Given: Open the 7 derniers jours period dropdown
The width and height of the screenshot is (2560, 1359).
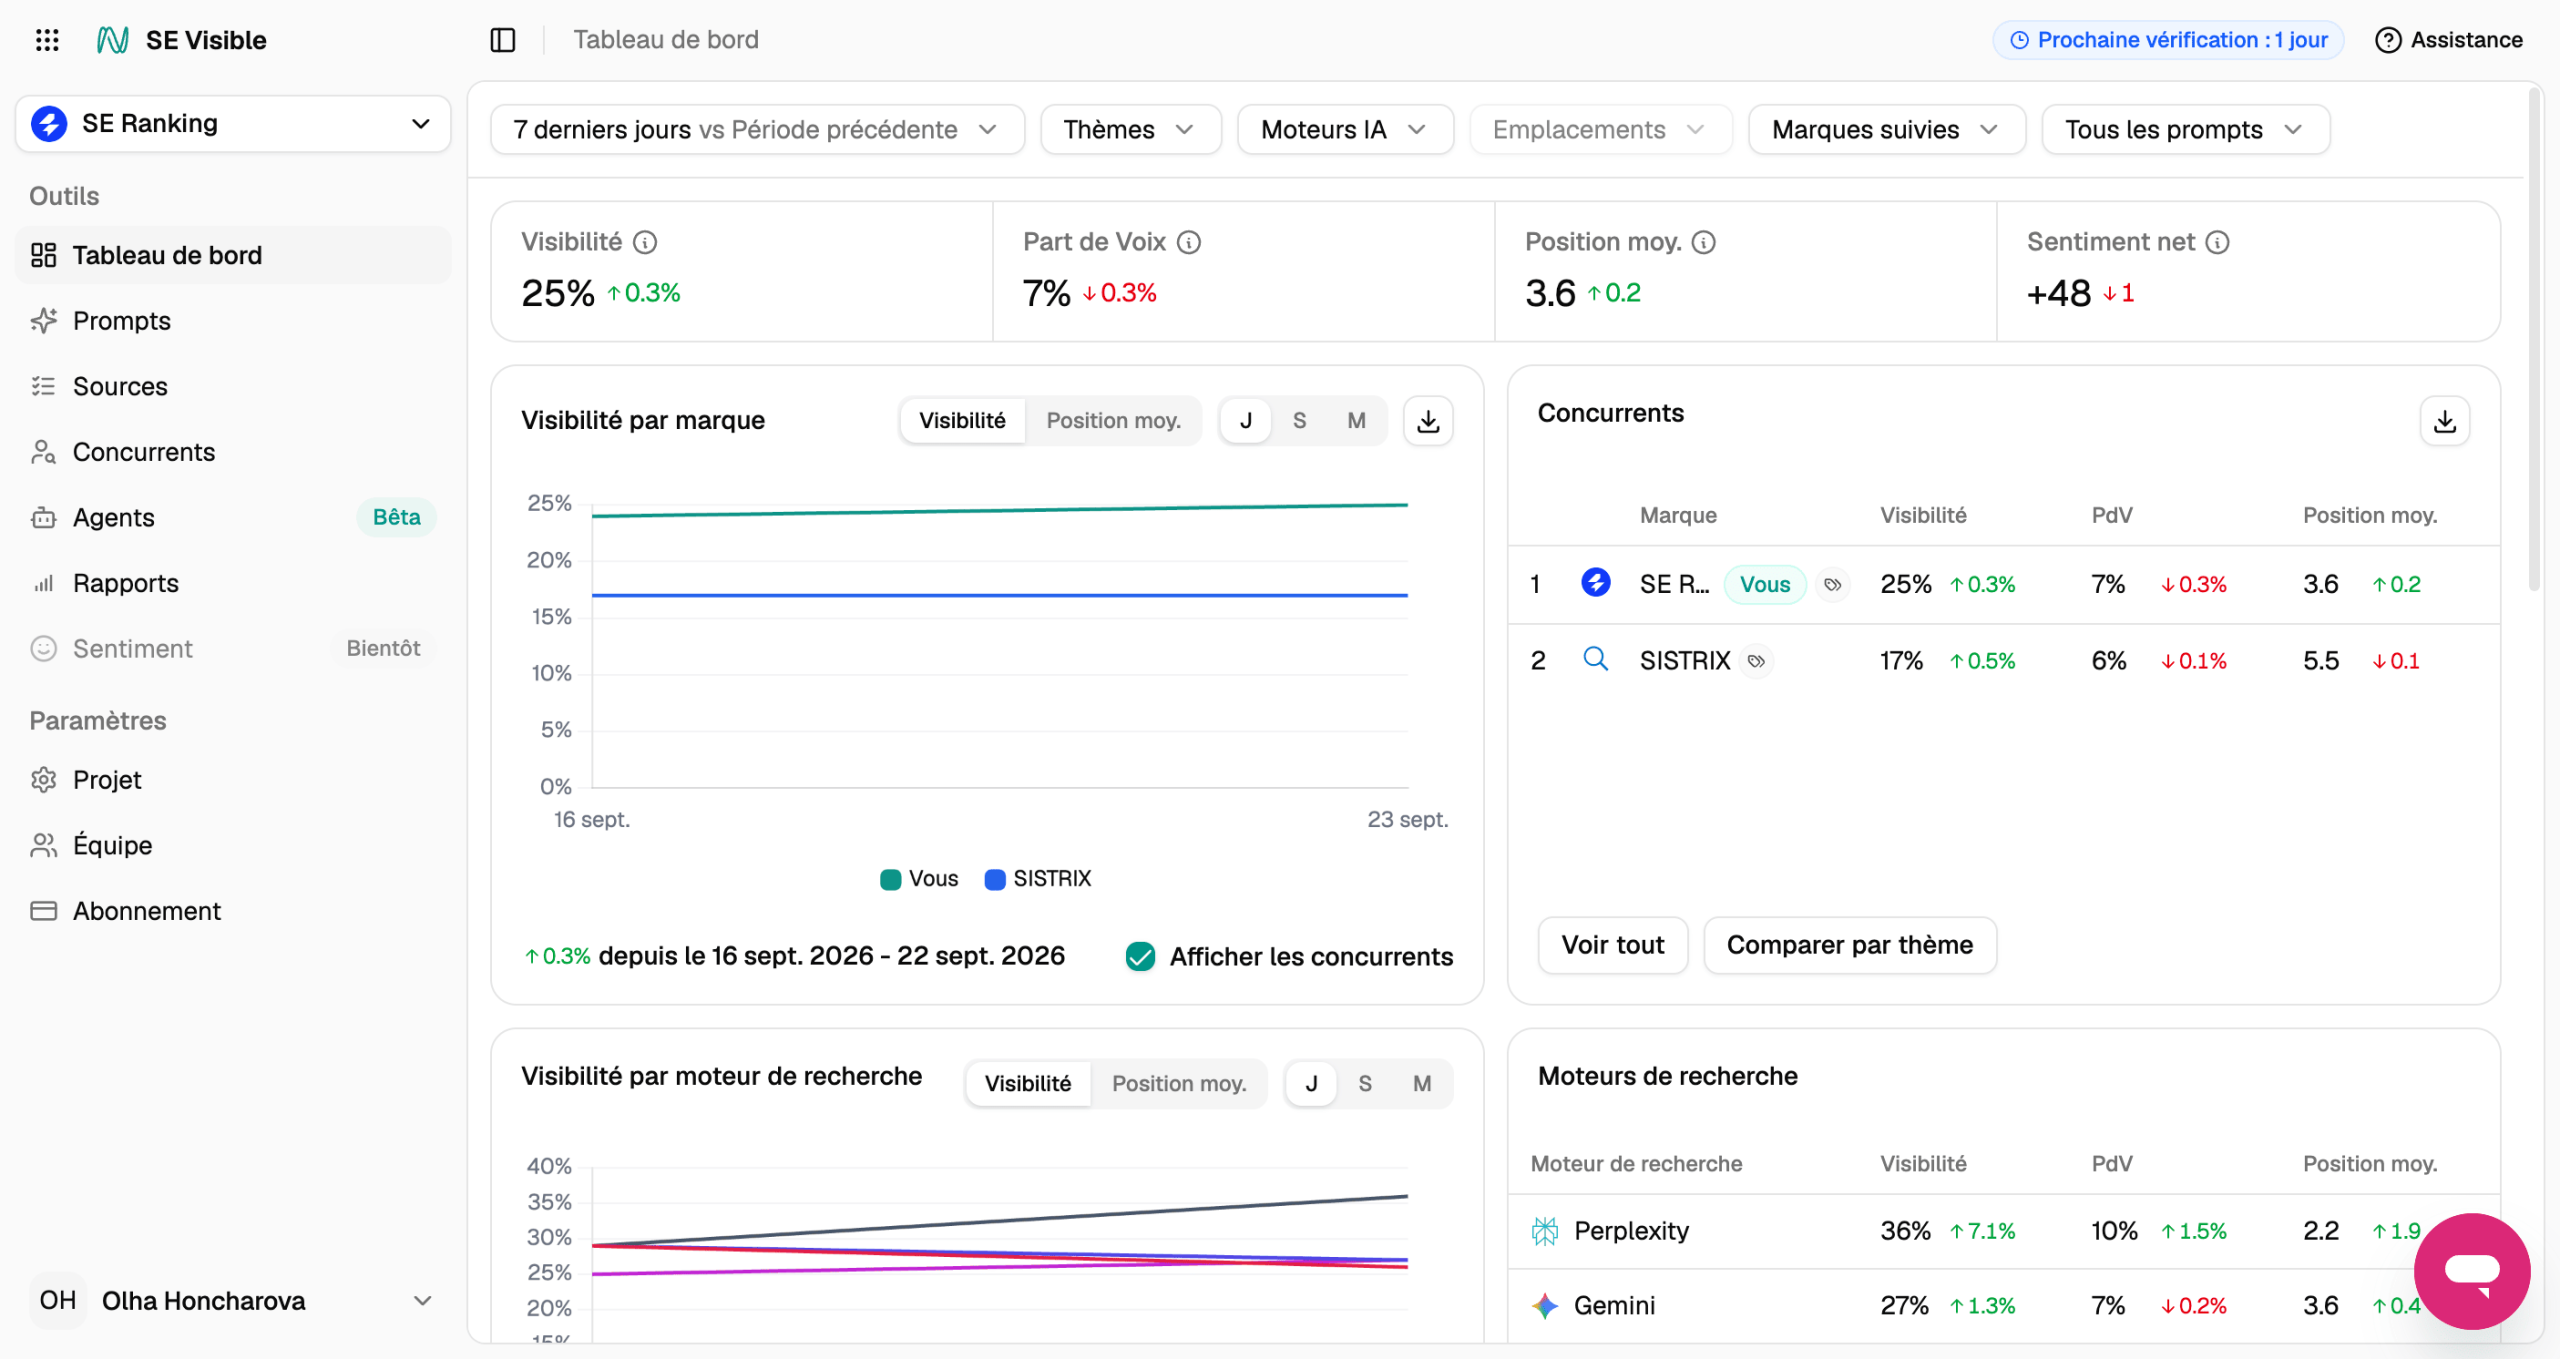Looking at the screenshot, I should 757,130.
